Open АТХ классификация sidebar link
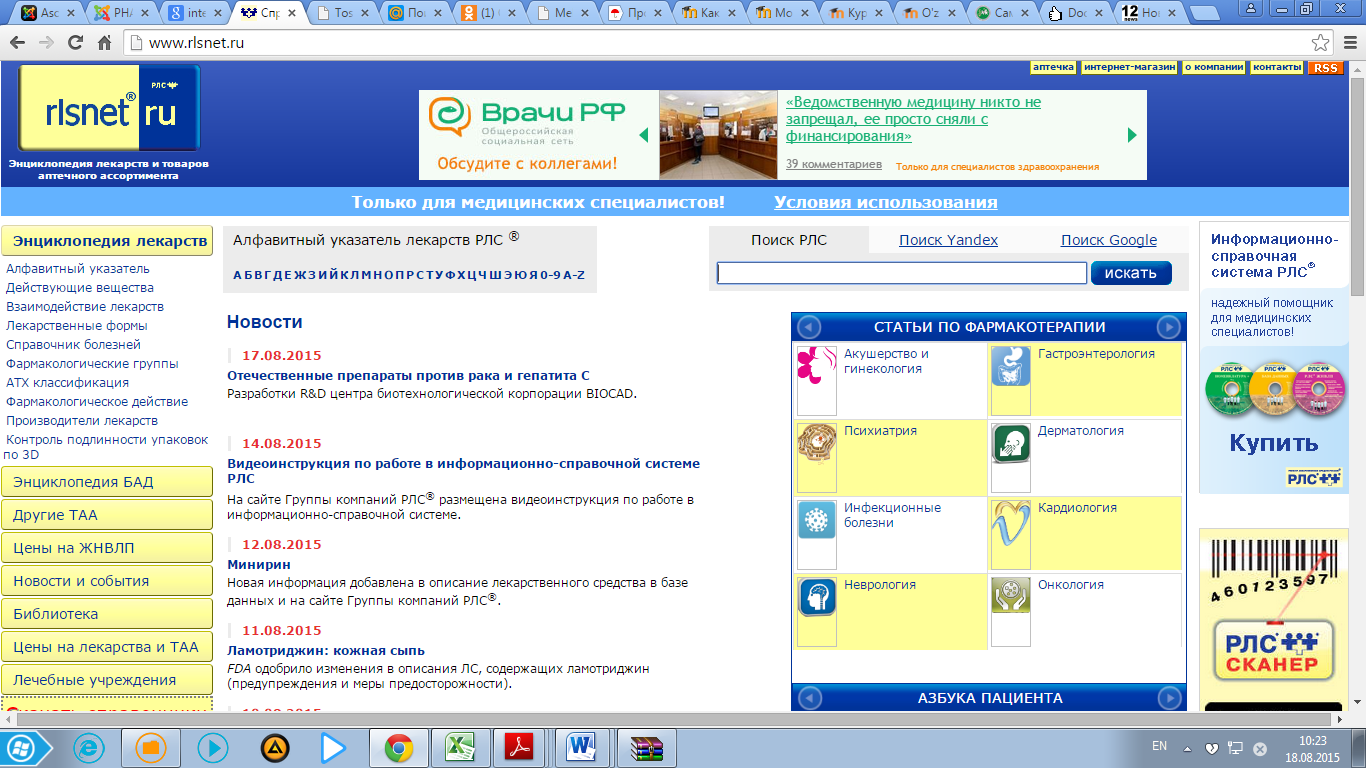 coord(67,383)
